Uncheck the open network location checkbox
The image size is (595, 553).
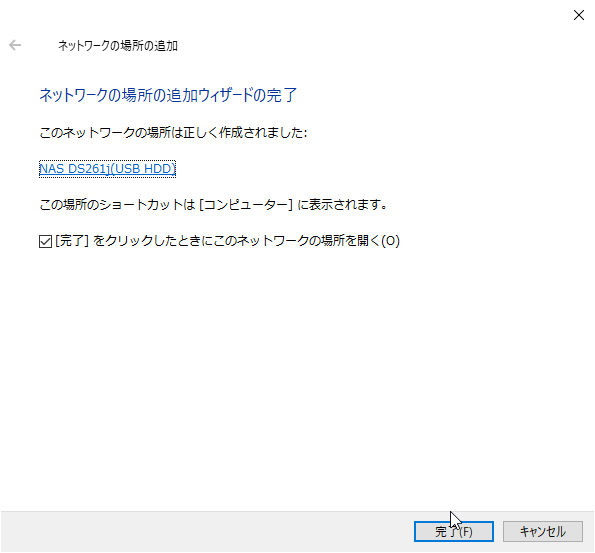tap(46, 241)
